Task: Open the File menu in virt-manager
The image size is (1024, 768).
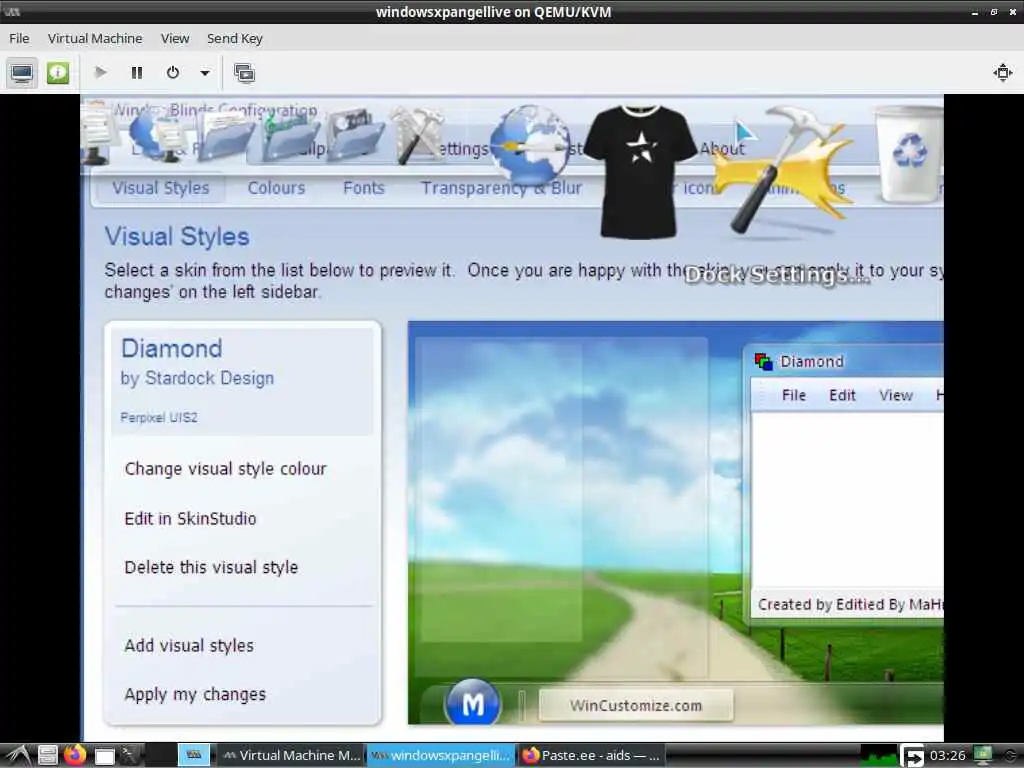Action: [x=19, y=39]
